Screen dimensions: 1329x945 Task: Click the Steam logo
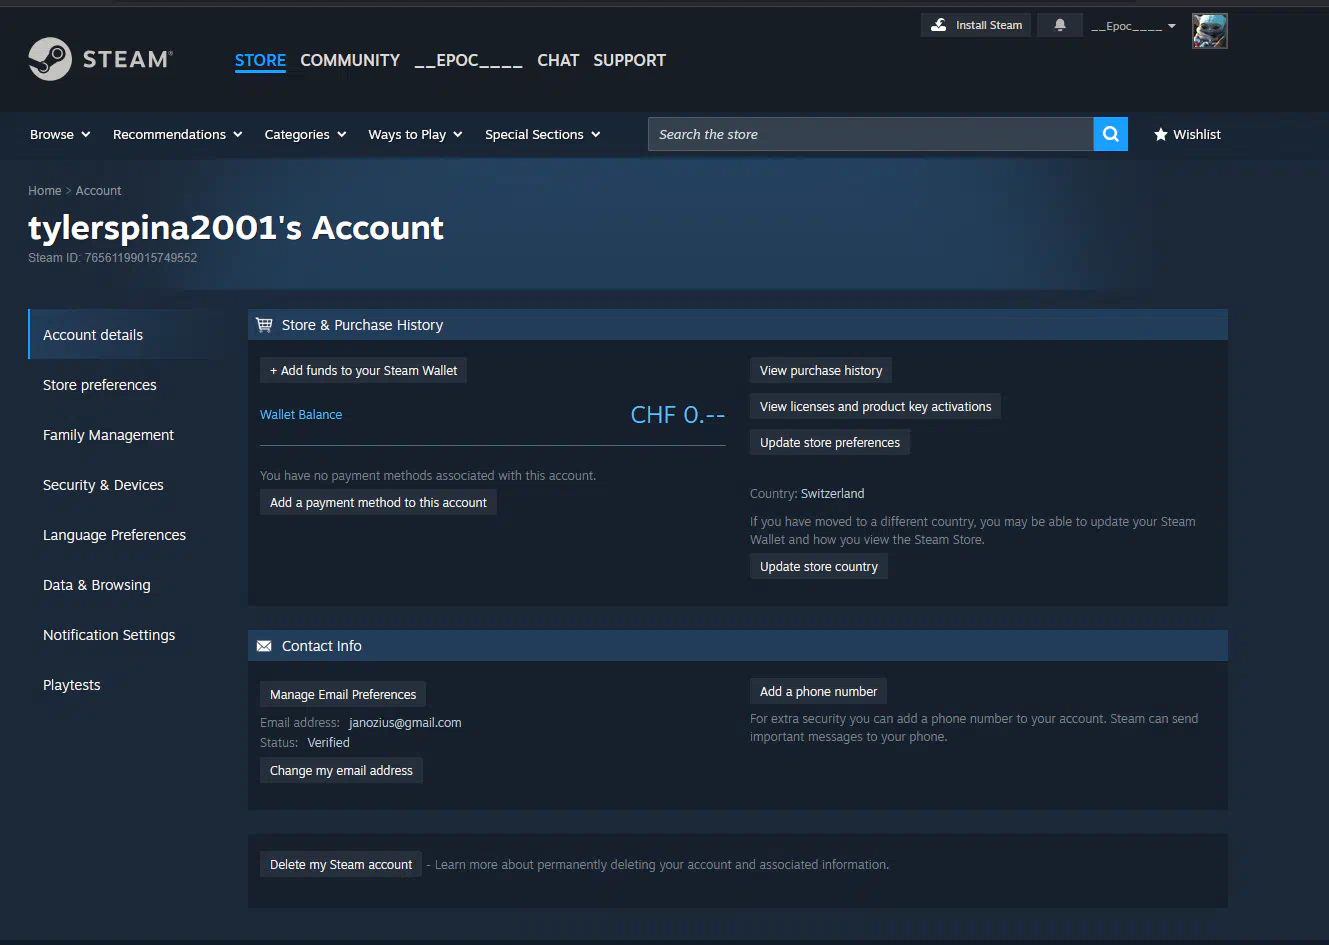click(x=100, y=59)
